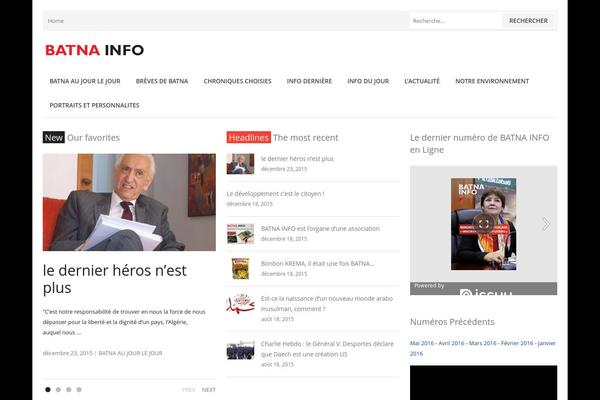Click the featured photo of man holding papers
Viewport: 600px width, 400px height.
129,202
